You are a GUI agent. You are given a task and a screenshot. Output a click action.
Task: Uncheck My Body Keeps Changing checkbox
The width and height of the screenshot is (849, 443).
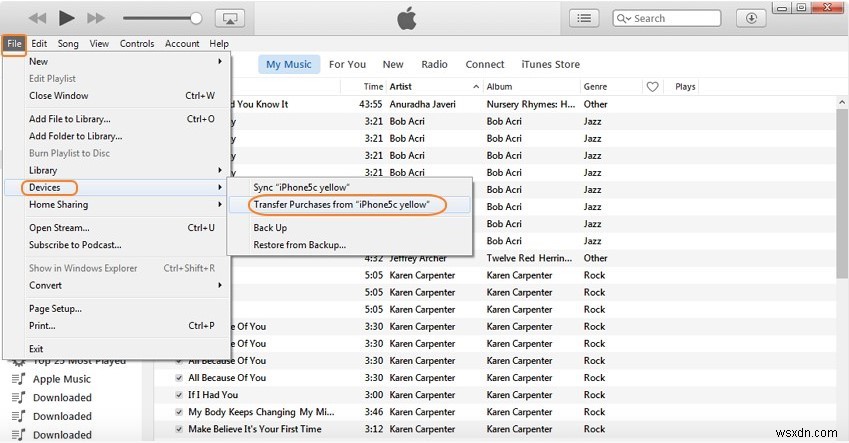pos(179,413)
